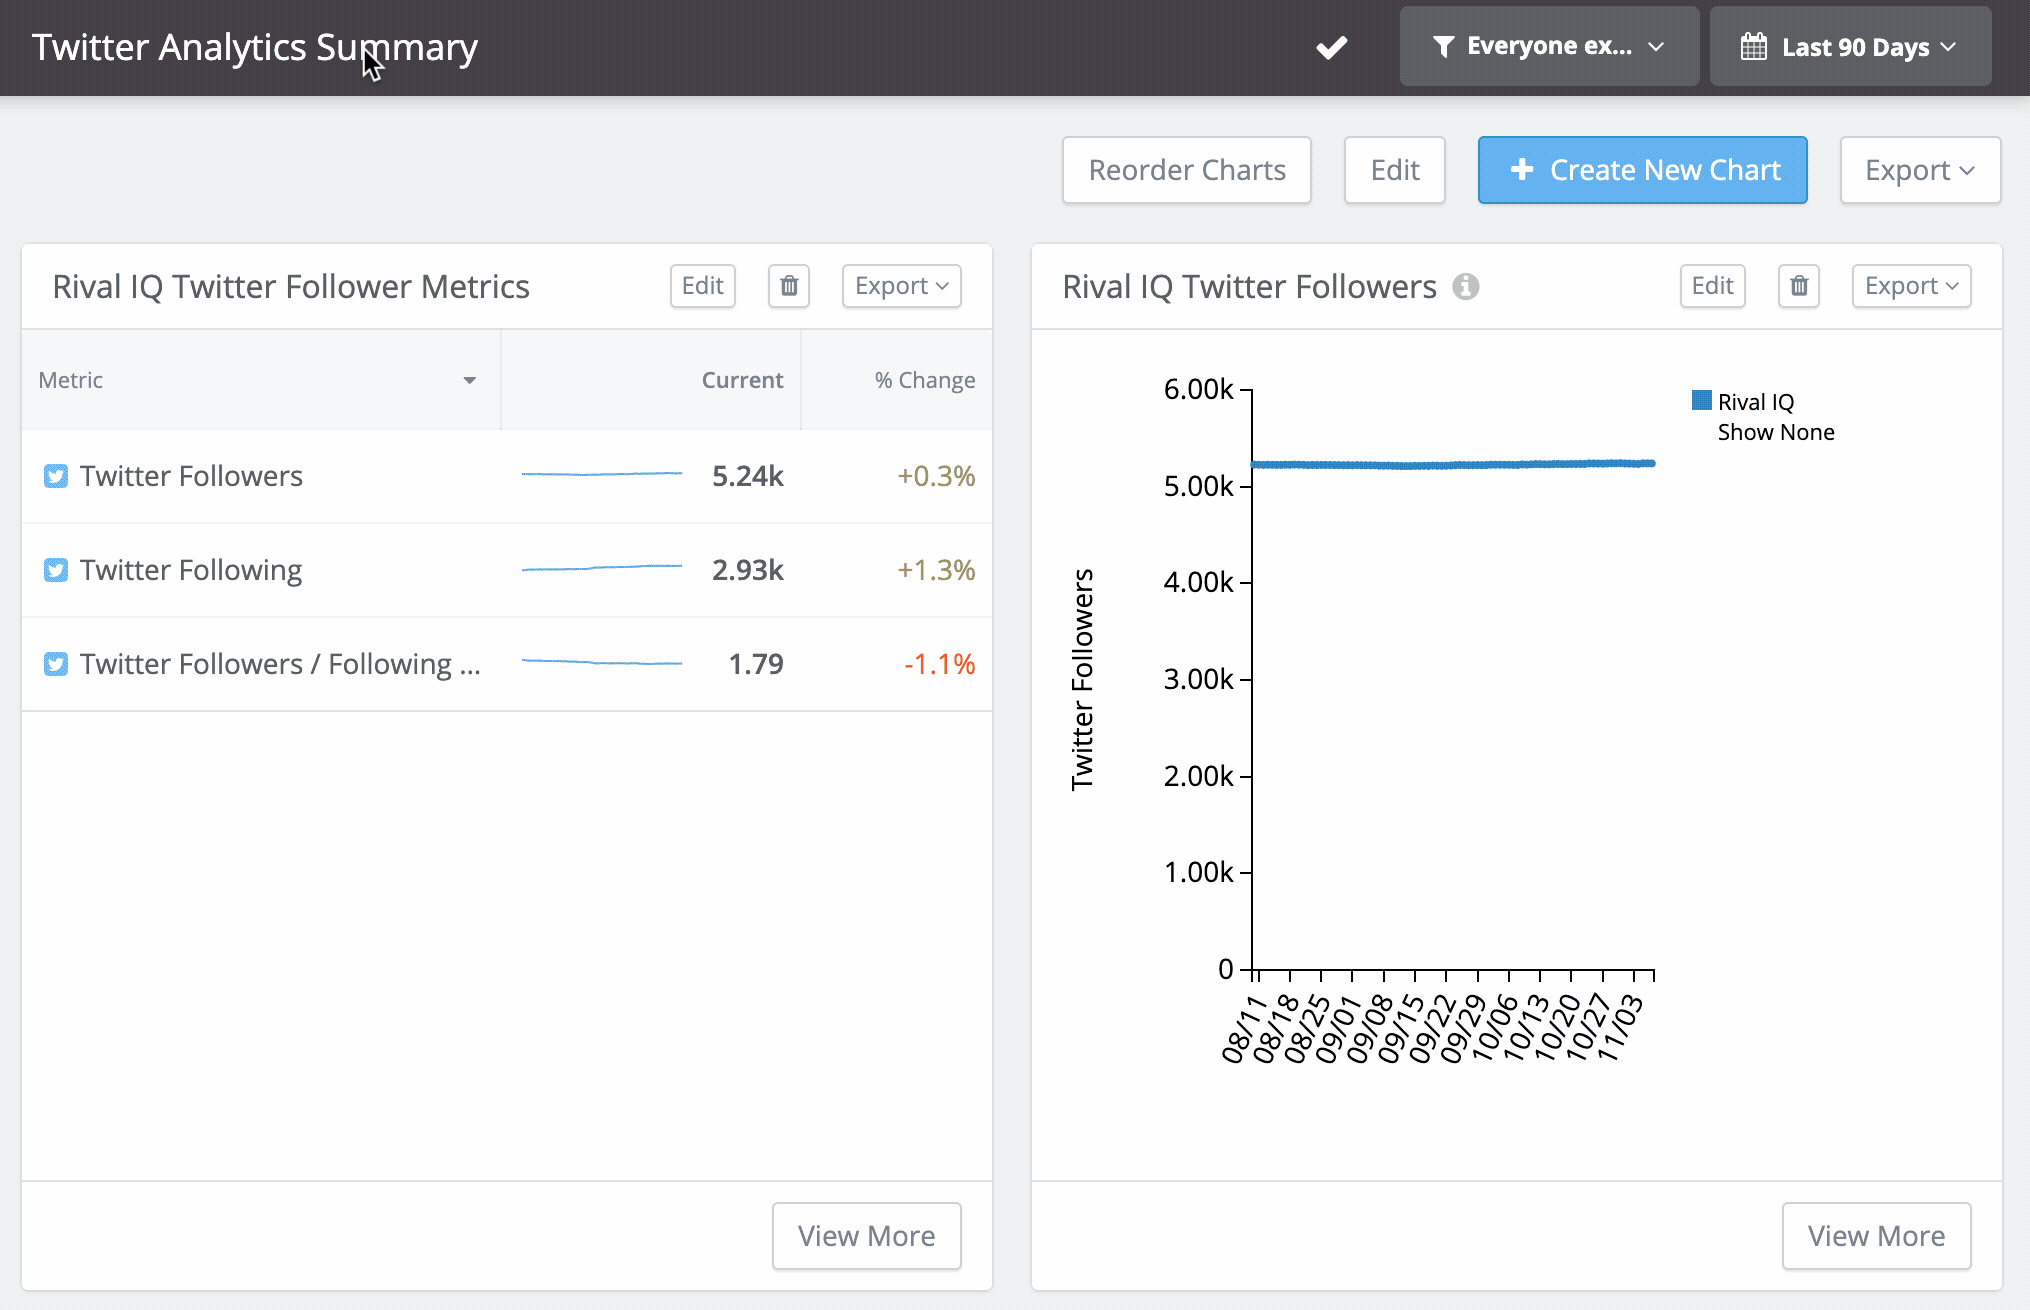Click Twitter icon in Twitter Following row
Image resolution: width=2030 pixels, height=1310 pixels.
[x=56, y=570]
